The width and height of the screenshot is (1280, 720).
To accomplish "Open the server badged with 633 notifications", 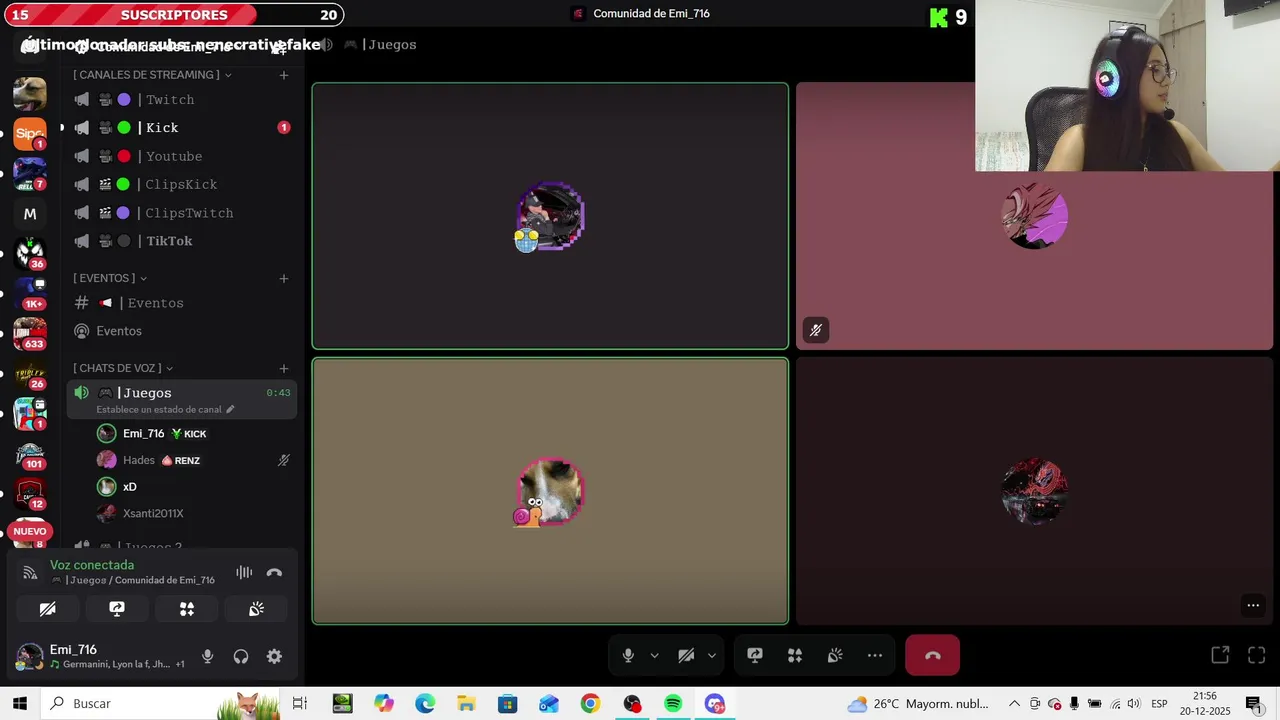I will (30, 332).
